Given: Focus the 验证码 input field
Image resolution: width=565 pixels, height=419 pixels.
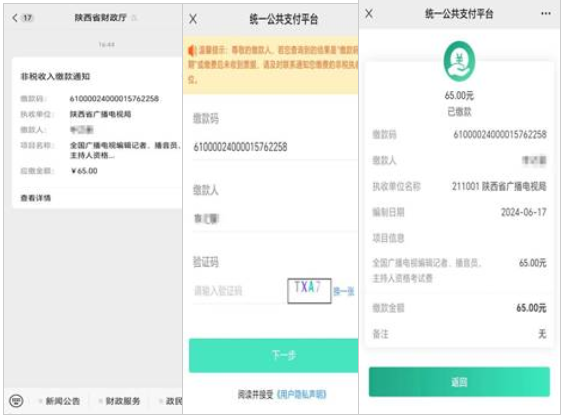Looking at the screenshot, I should pos(238,291).
